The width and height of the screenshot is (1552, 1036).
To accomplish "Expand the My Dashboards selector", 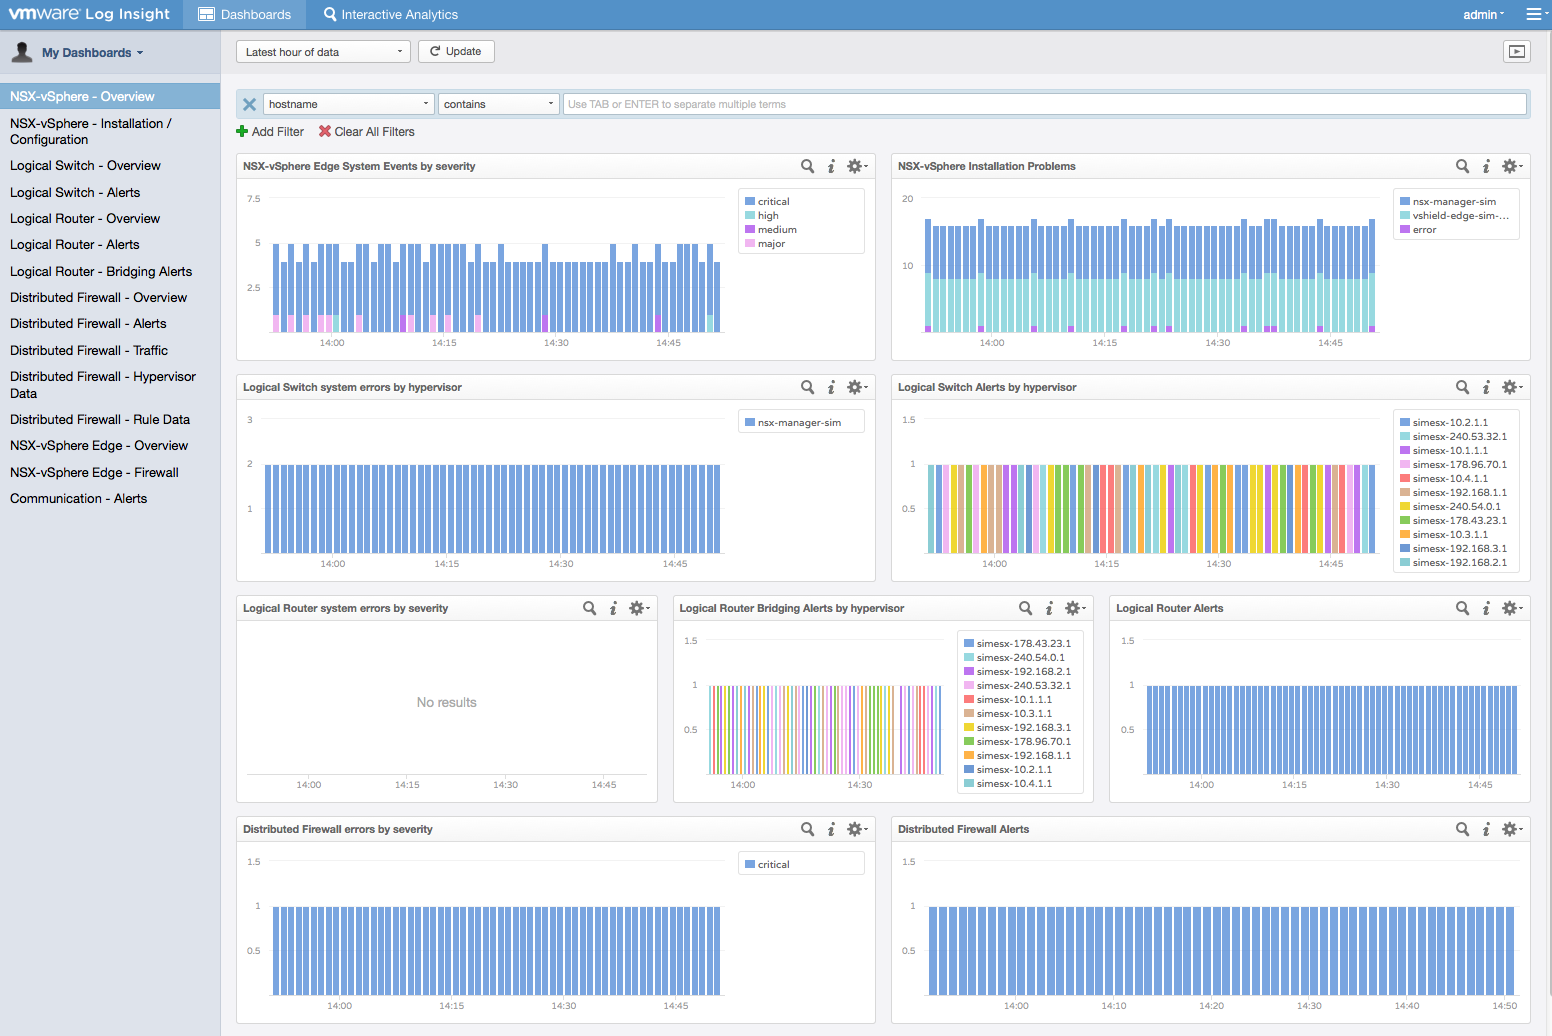I will [x=92, y=53].
